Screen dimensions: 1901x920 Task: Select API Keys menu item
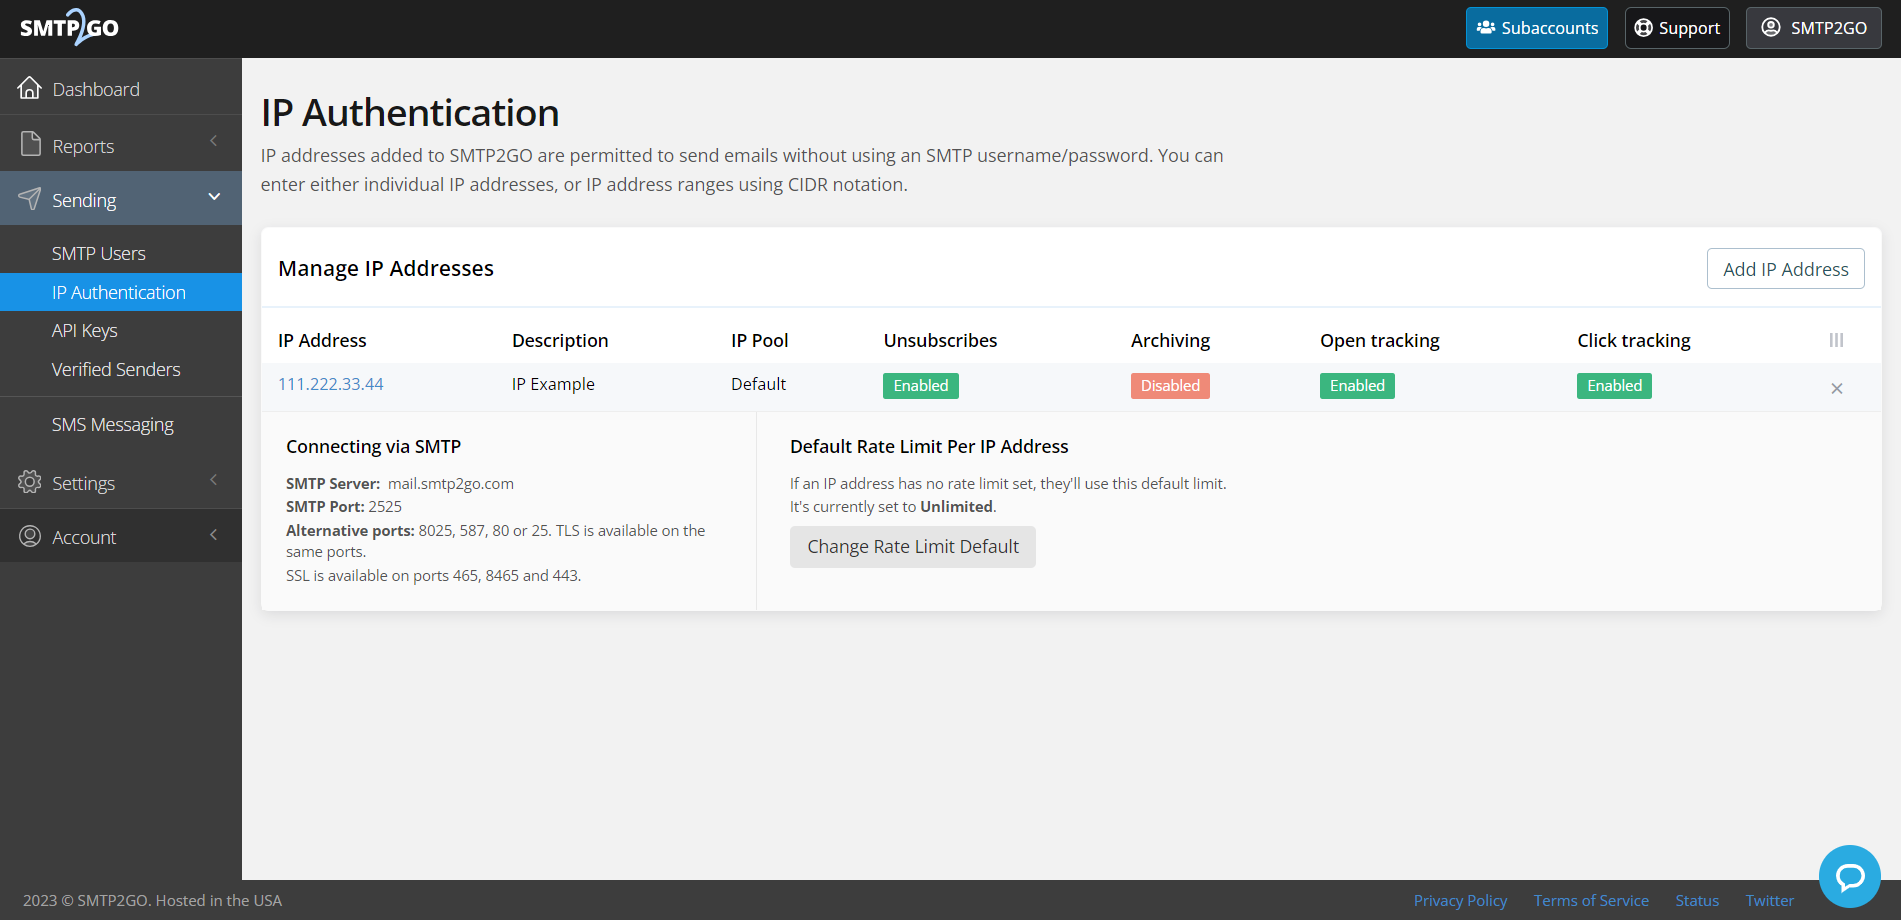(84, 331)
